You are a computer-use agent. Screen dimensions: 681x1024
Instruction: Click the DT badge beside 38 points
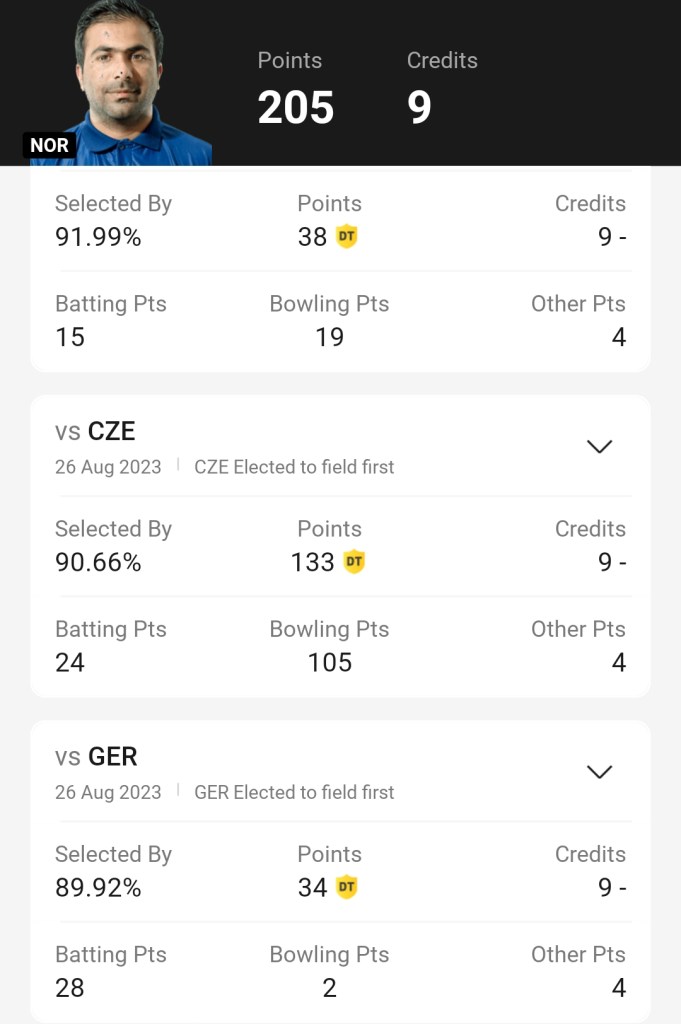[346, 237]
